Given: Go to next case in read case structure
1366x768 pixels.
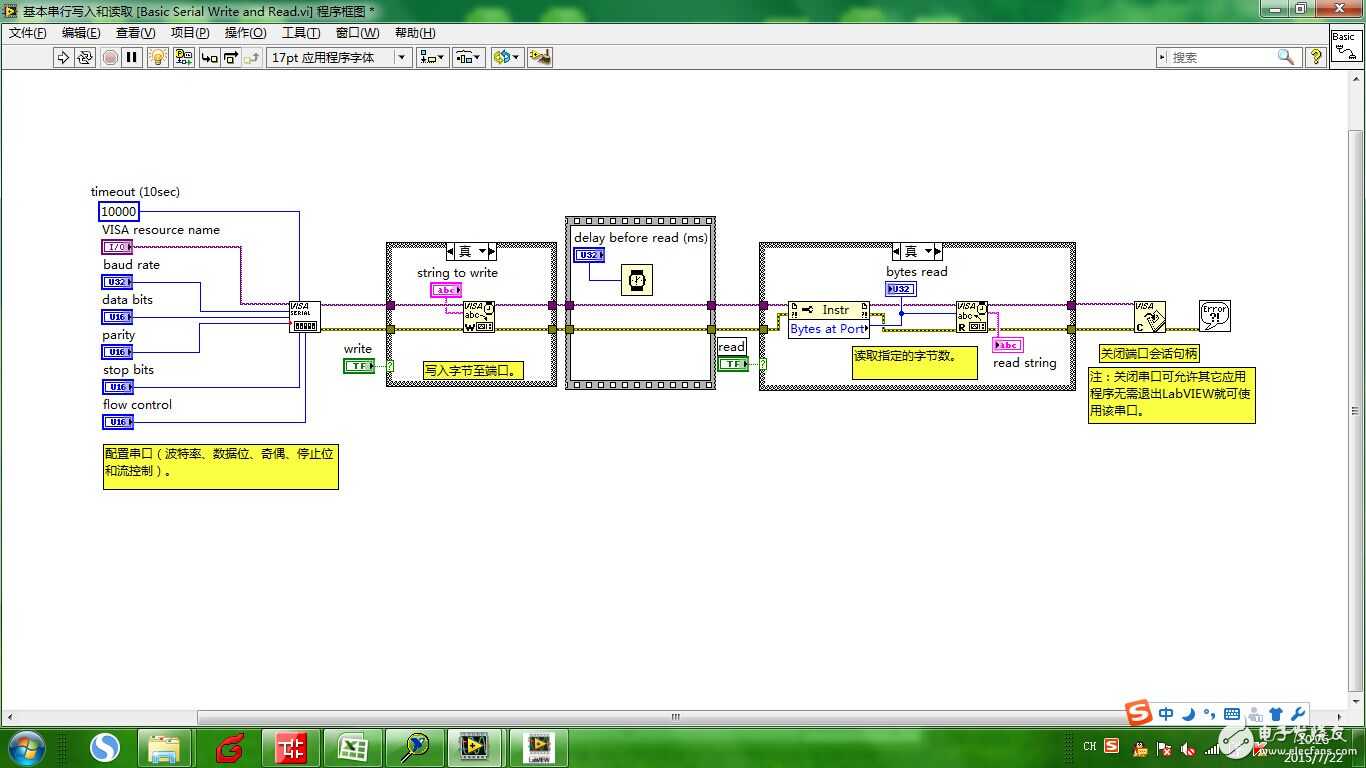Looking at the screenshot, I should pyautogui.click(x=938, y=252).
